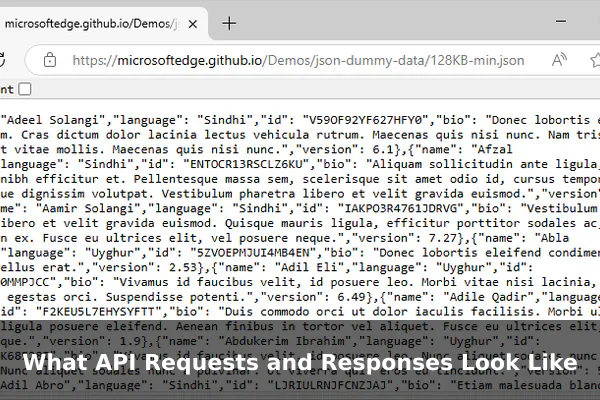Click the id "V59OF92YF627HFY0"
Viewport: 600px width, 400px height.
point(365,120)
